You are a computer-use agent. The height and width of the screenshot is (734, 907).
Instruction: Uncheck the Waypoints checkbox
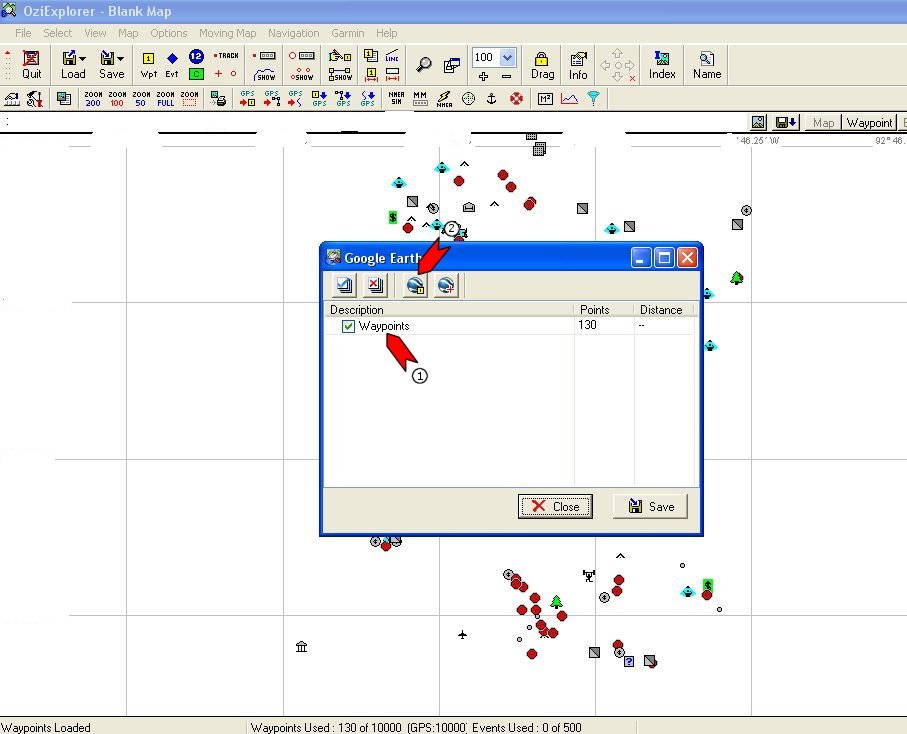tap(348, 326)
